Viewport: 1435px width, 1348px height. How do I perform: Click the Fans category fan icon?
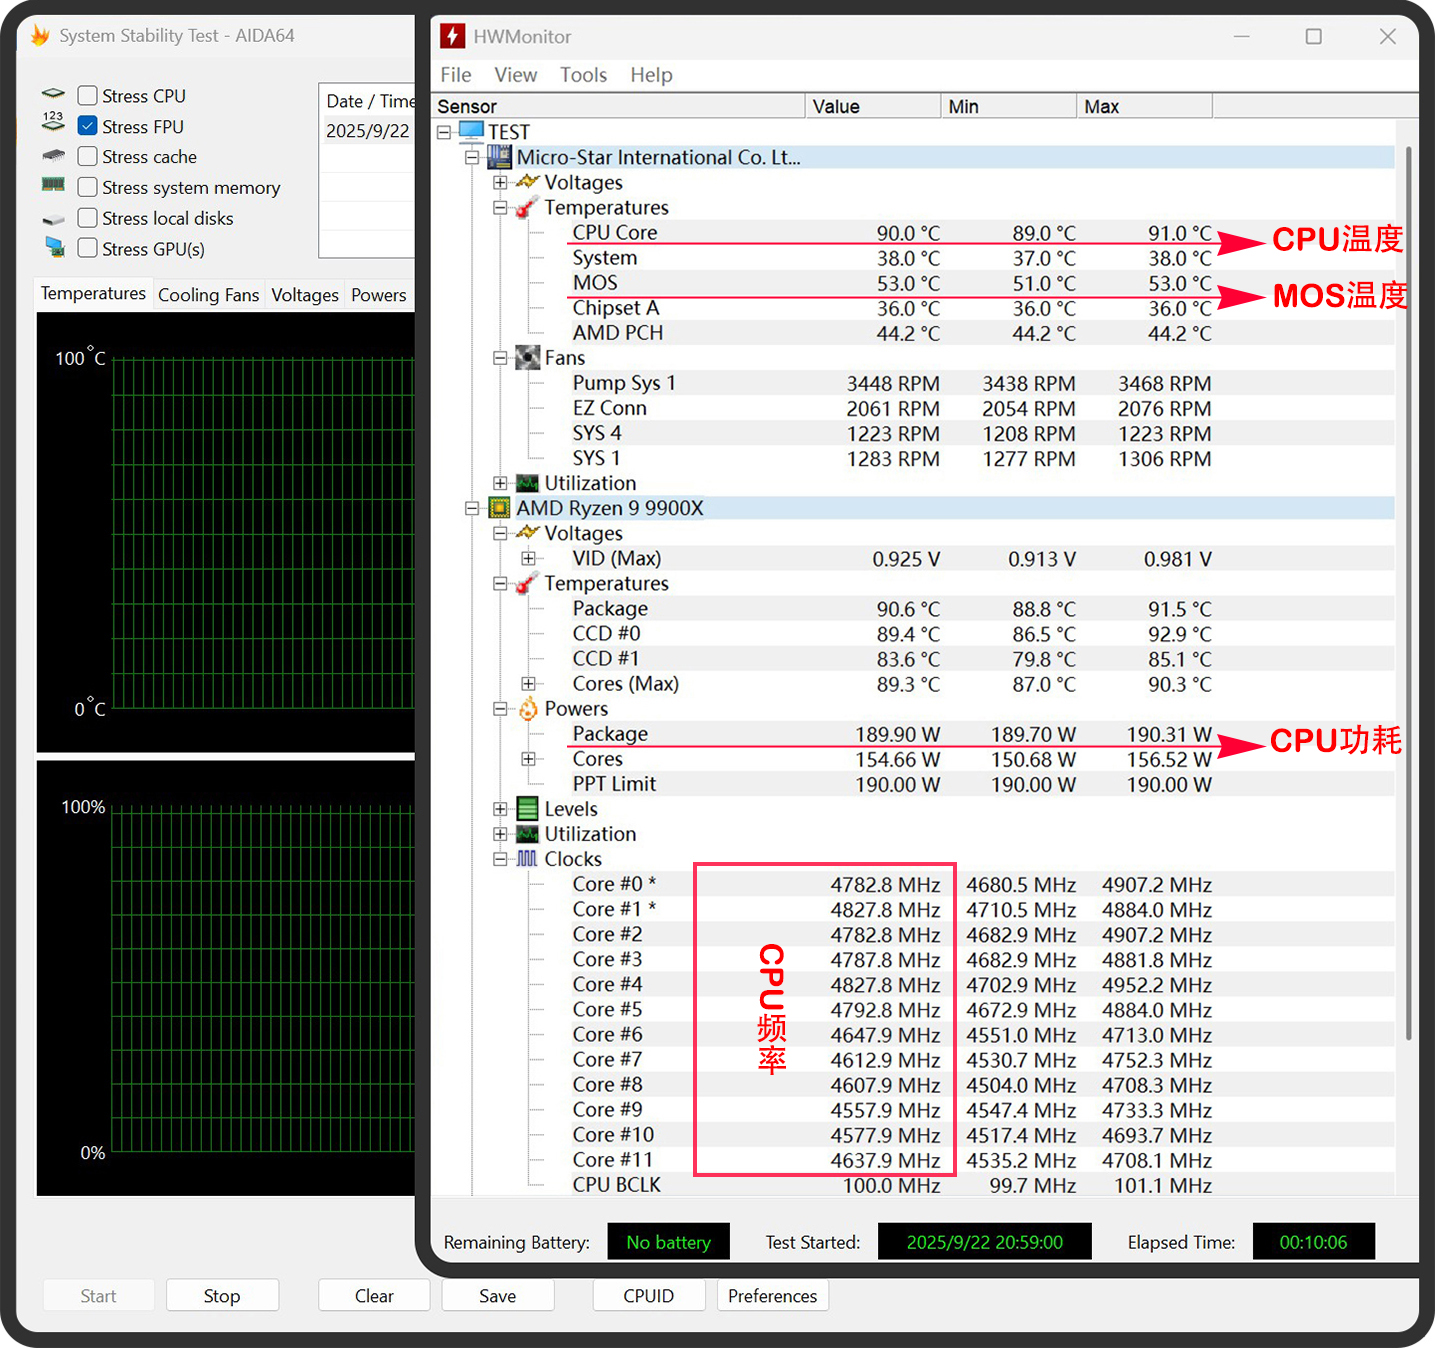pos(527,358)
